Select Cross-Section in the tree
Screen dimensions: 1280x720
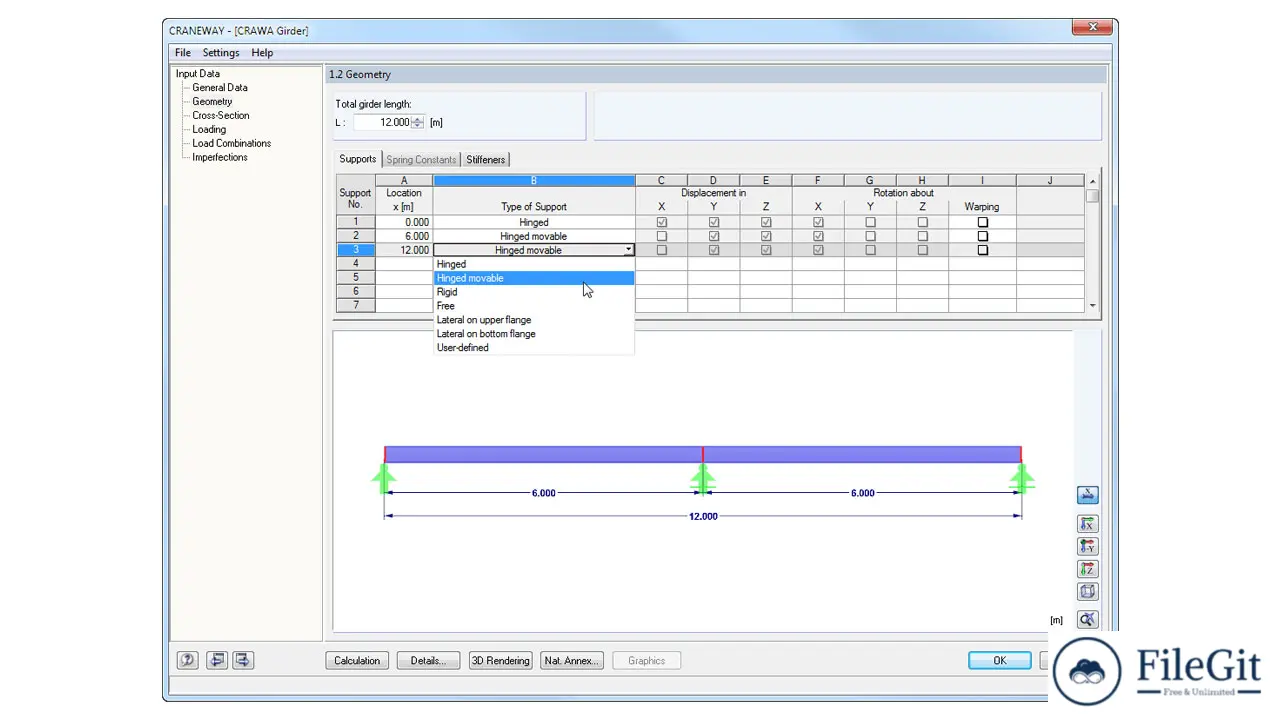221,116
